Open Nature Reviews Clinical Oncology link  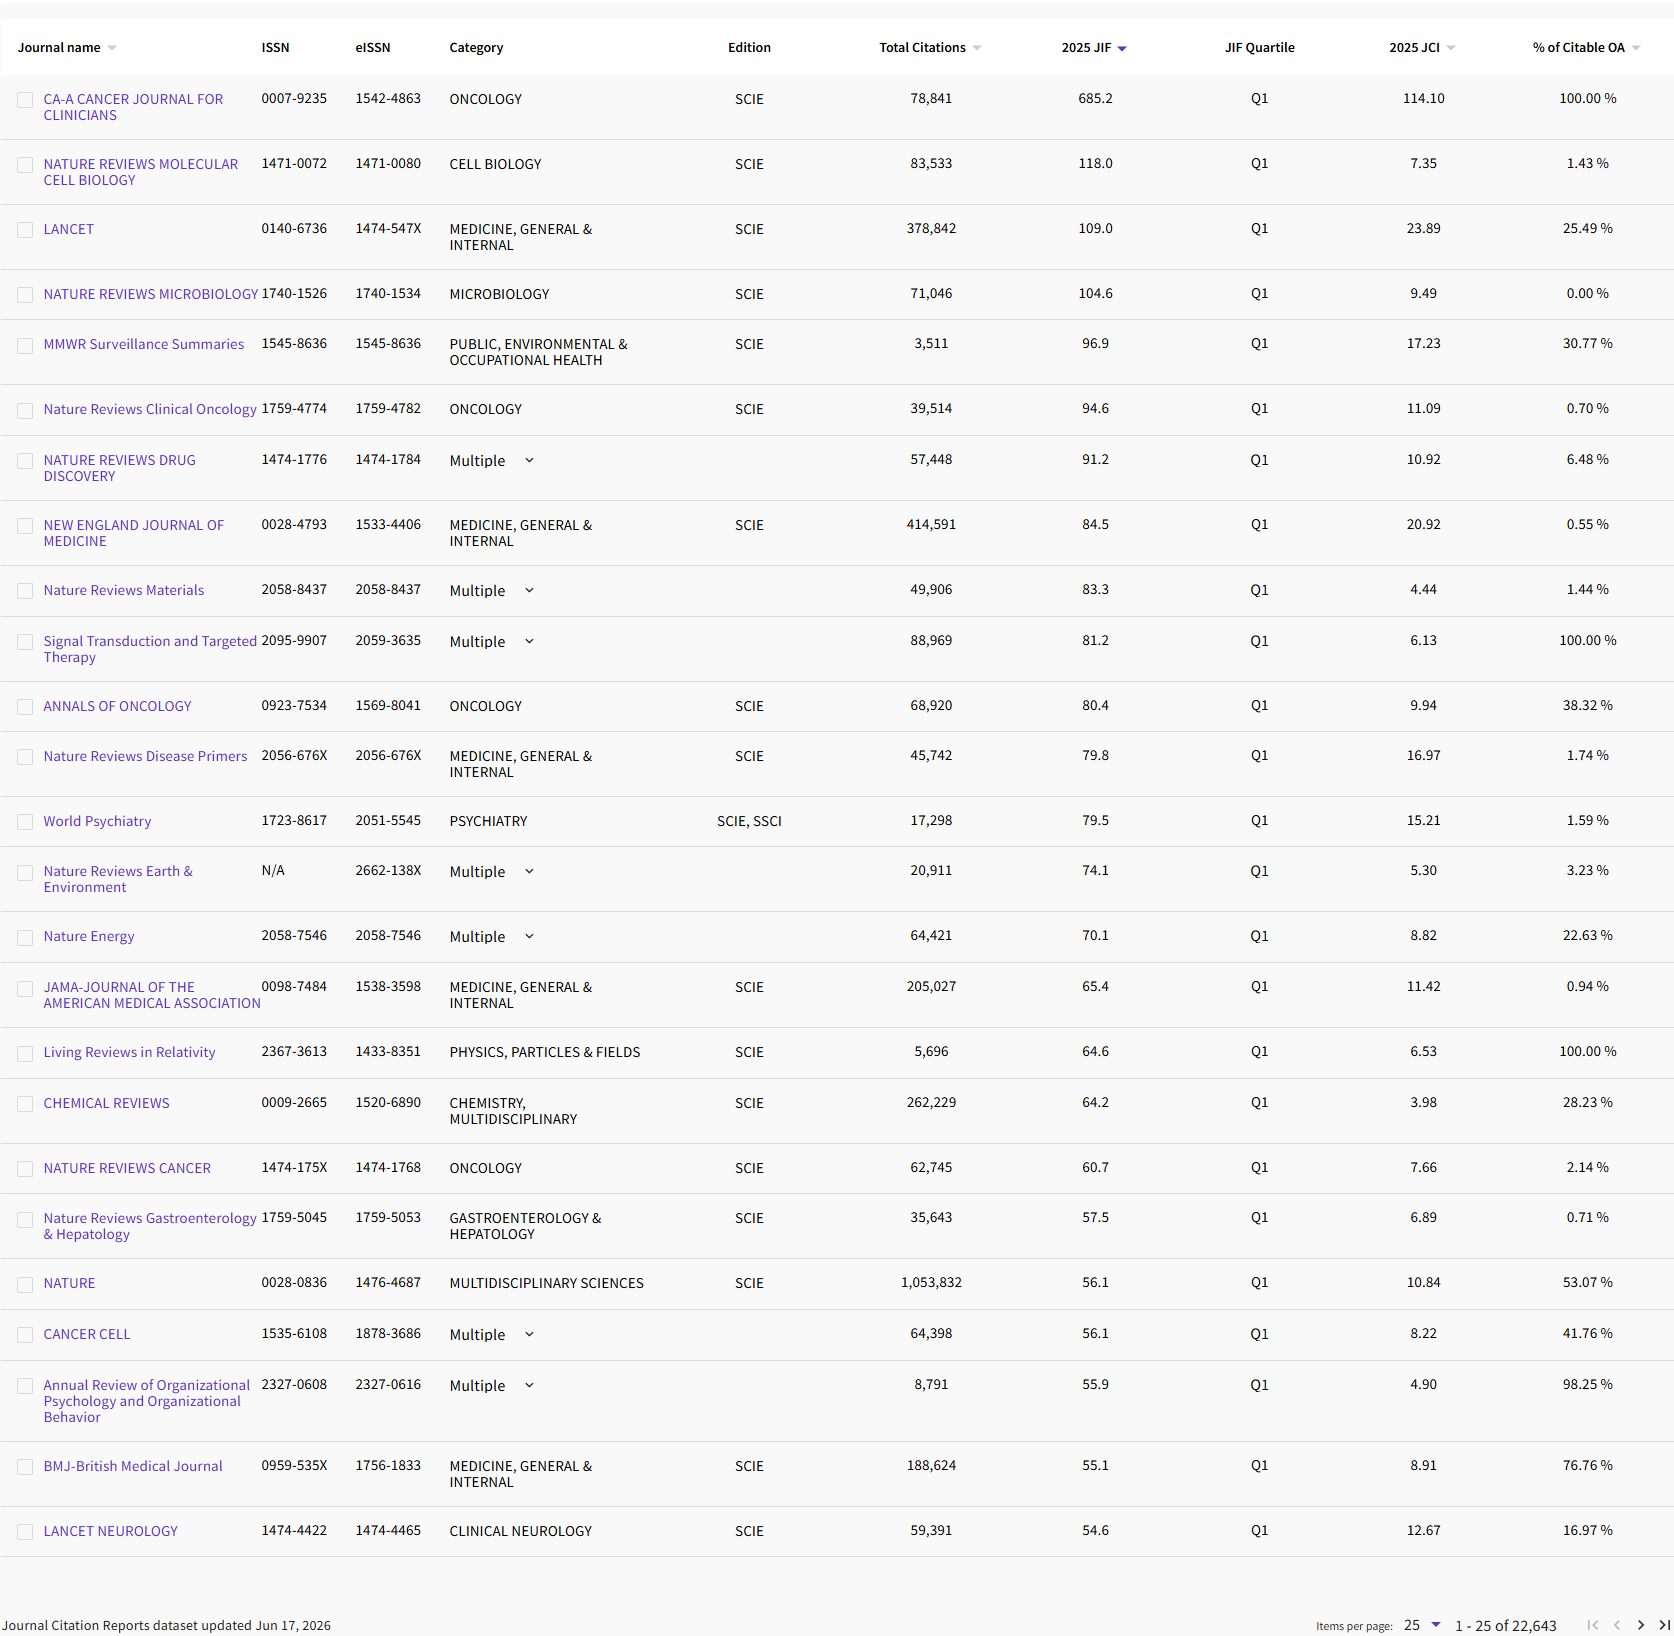pos(150,410)
